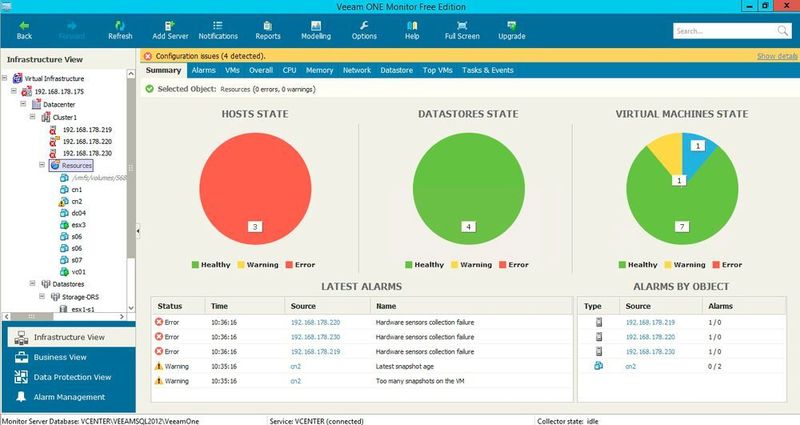Select the Resources tree item
800x425 pixels.
click(71, 165)
